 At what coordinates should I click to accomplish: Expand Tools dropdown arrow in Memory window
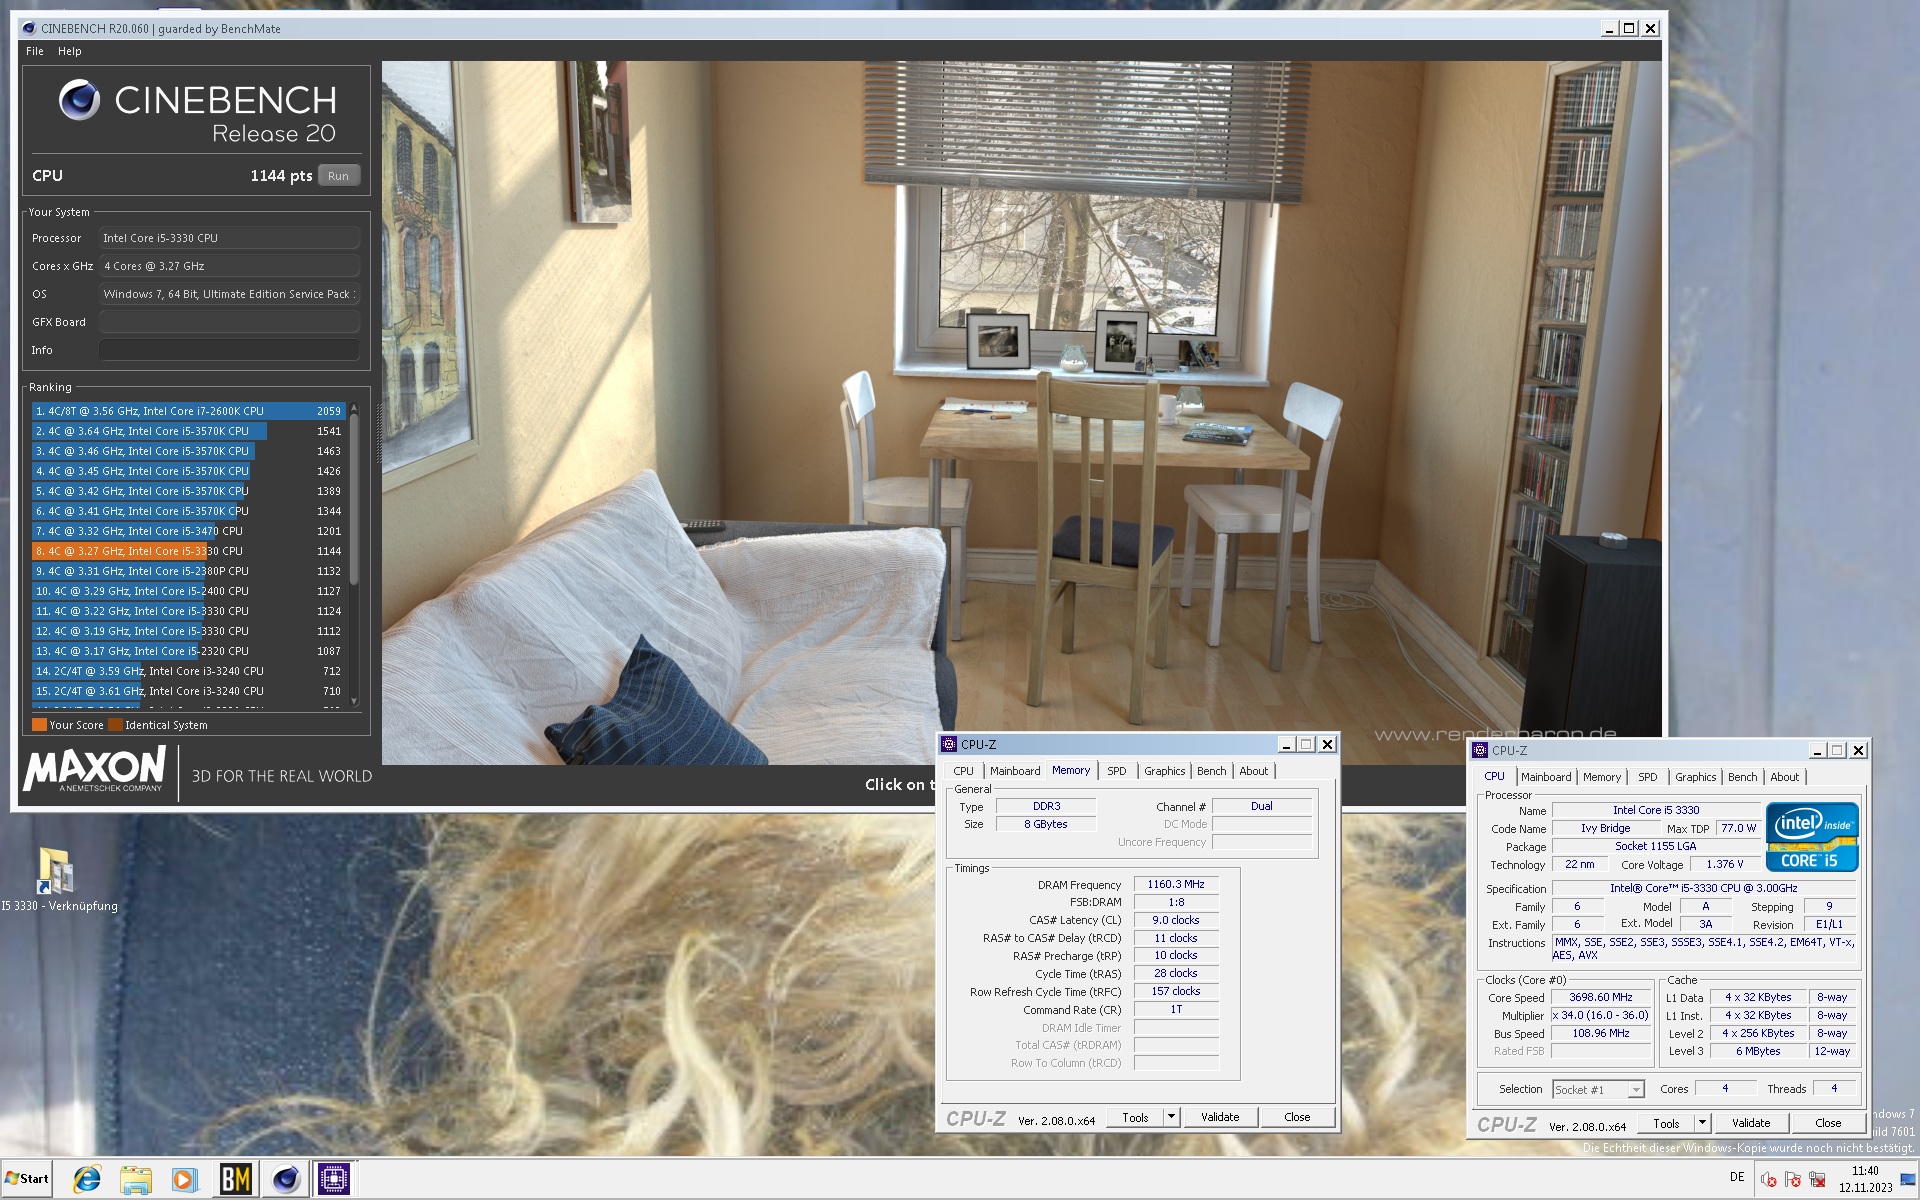point(1172,1118)
